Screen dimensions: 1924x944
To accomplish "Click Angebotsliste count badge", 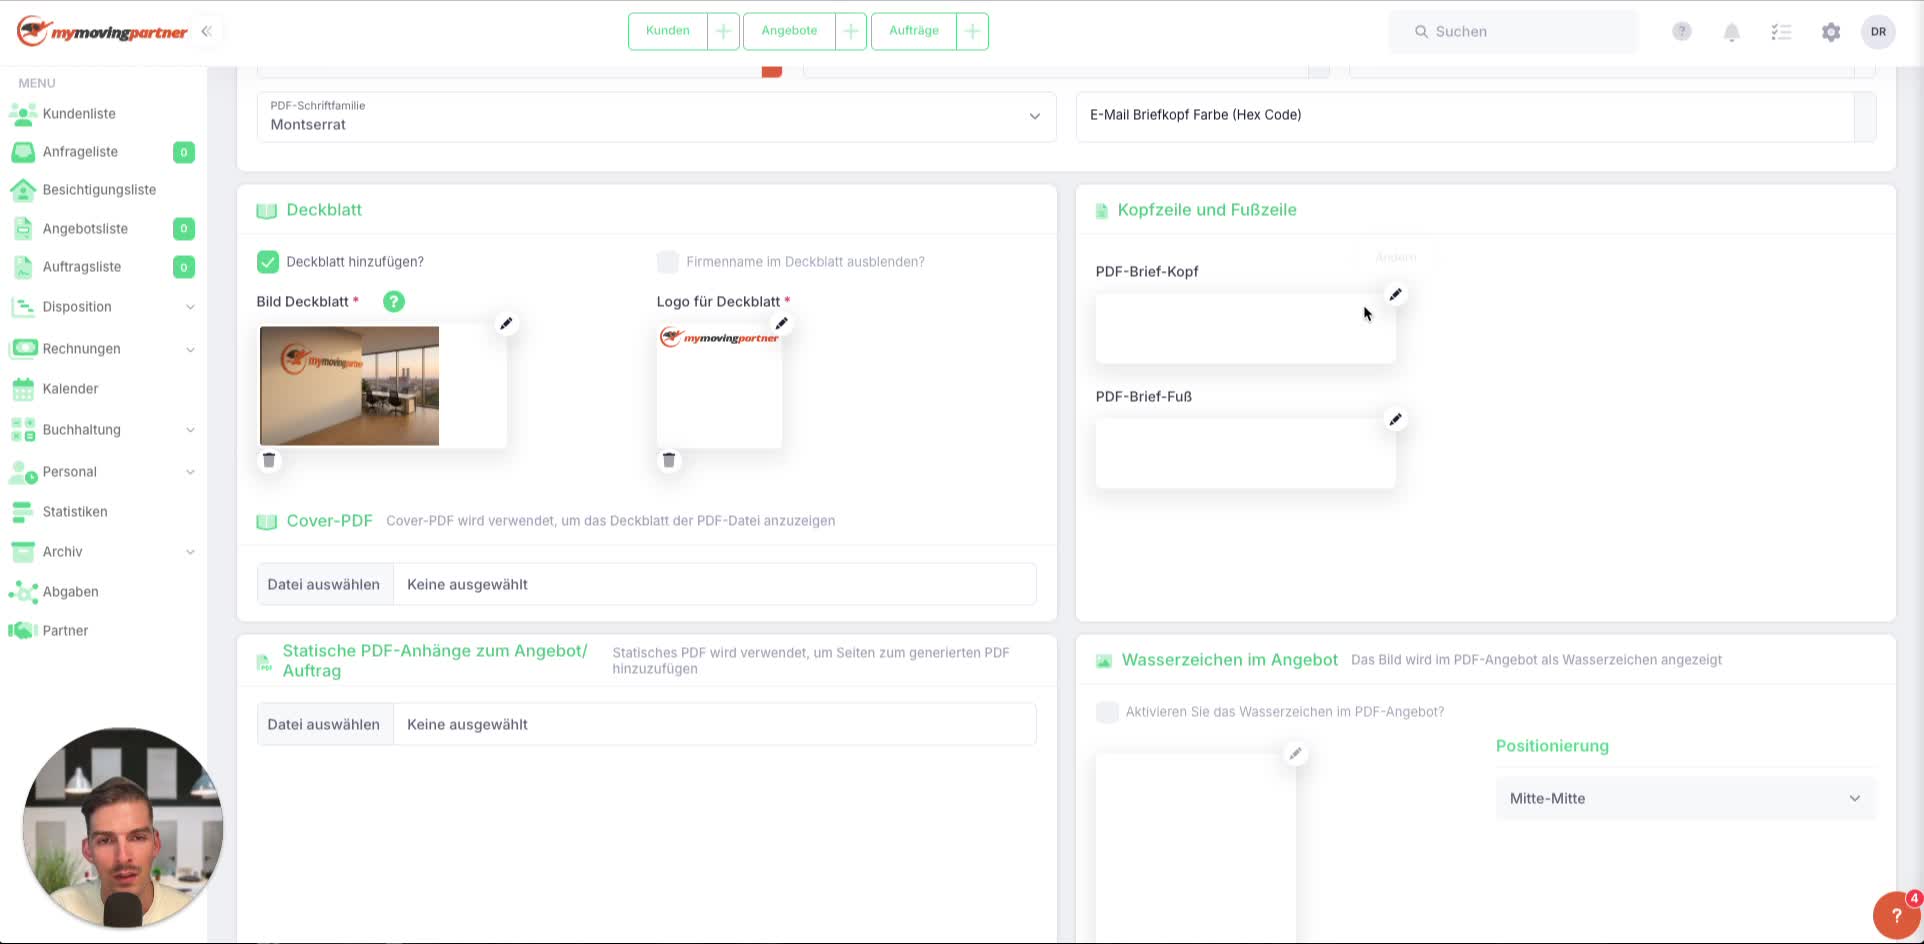I will [184, 229].
